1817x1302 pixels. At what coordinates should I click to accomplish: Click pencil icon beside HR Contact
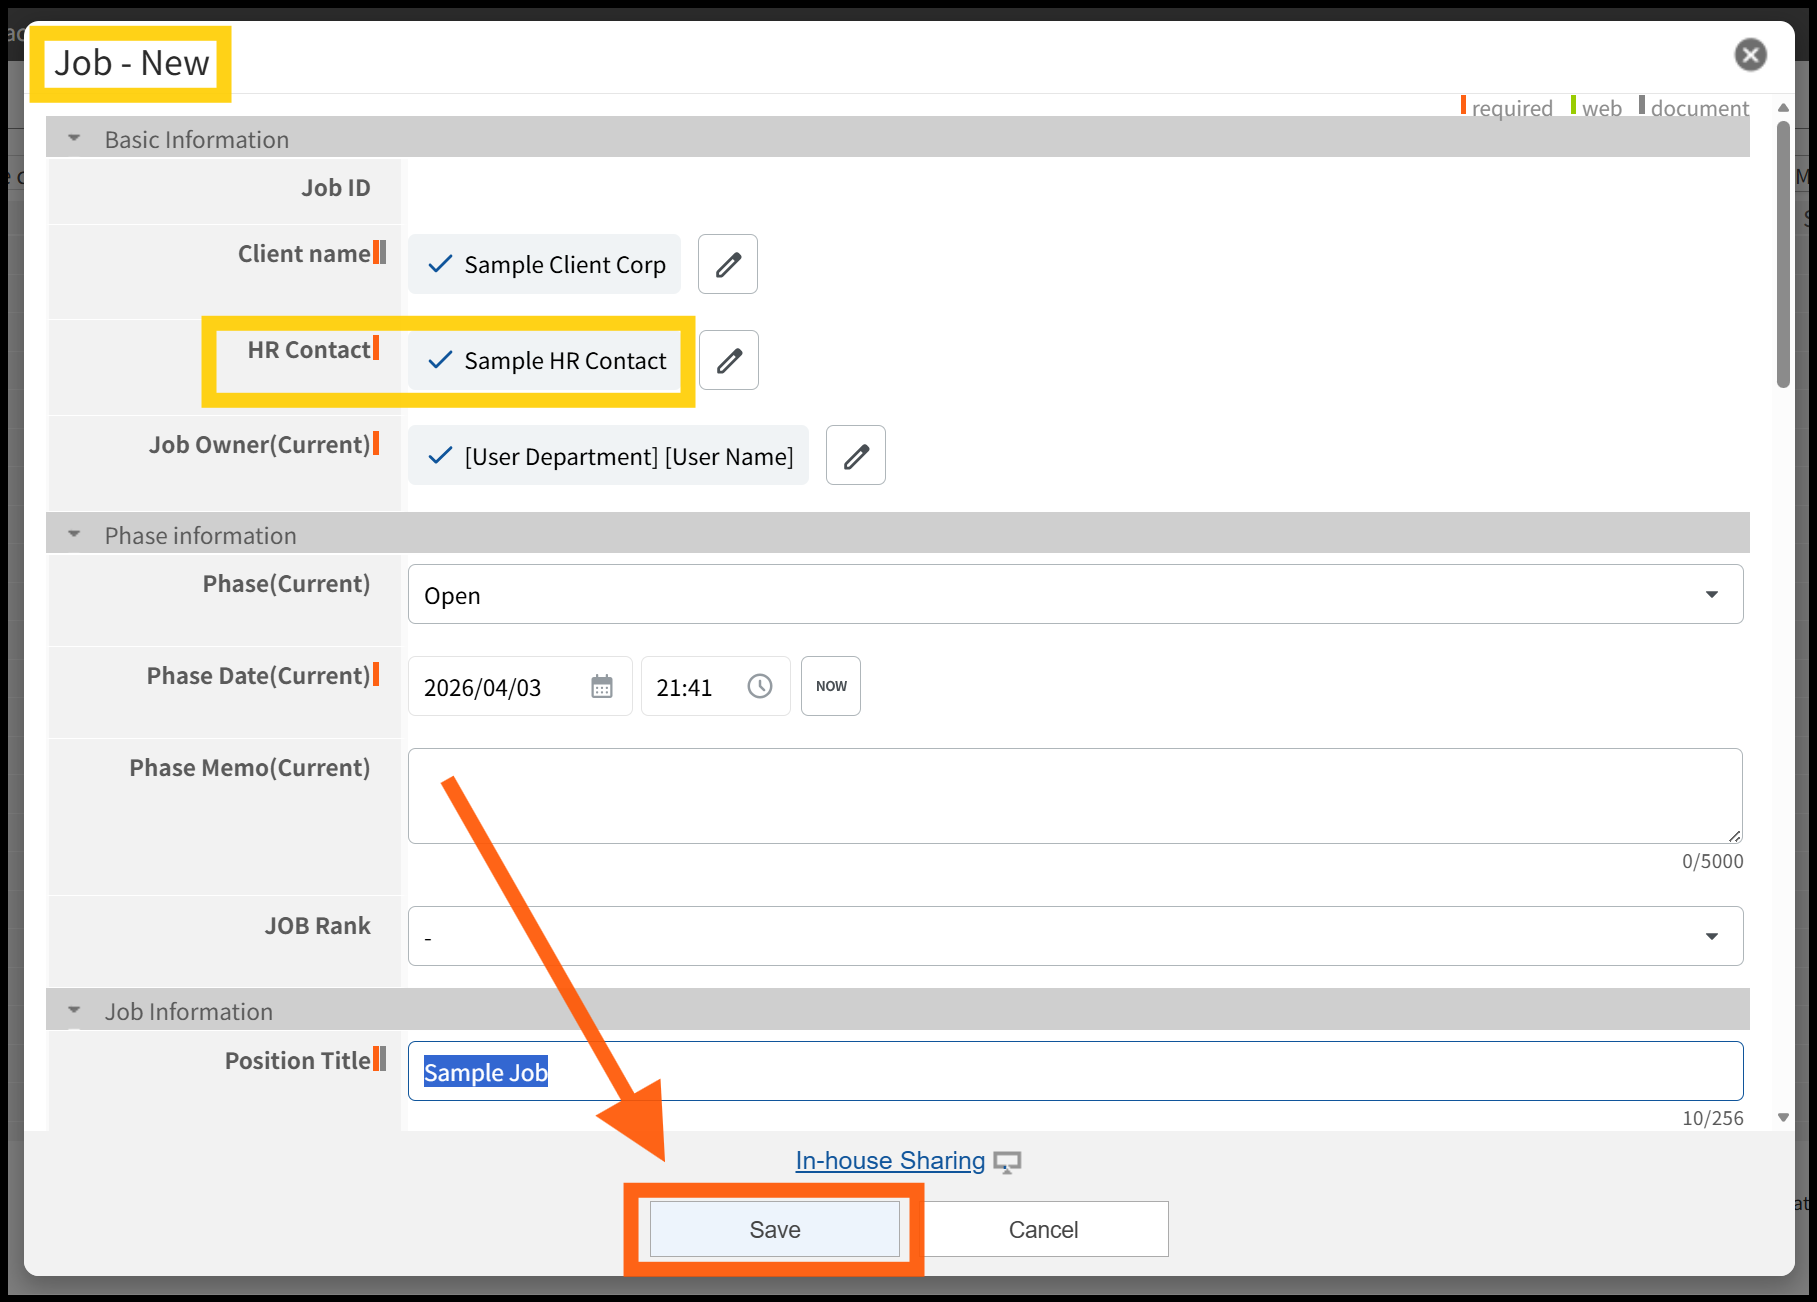(728, 360)
